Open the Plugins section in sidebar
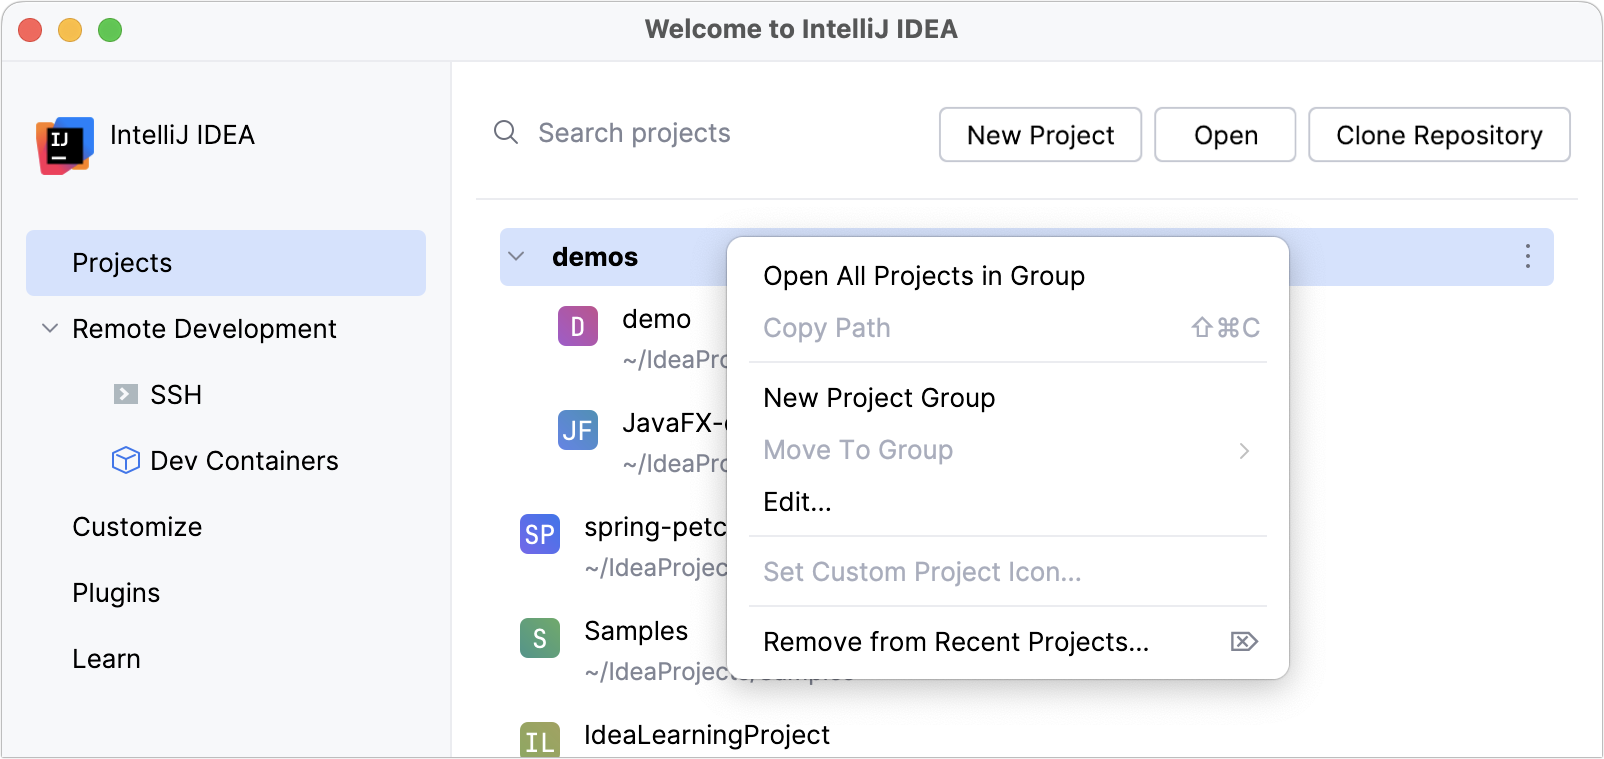Viewport: 1604px width, 759px height. [116, 593]
